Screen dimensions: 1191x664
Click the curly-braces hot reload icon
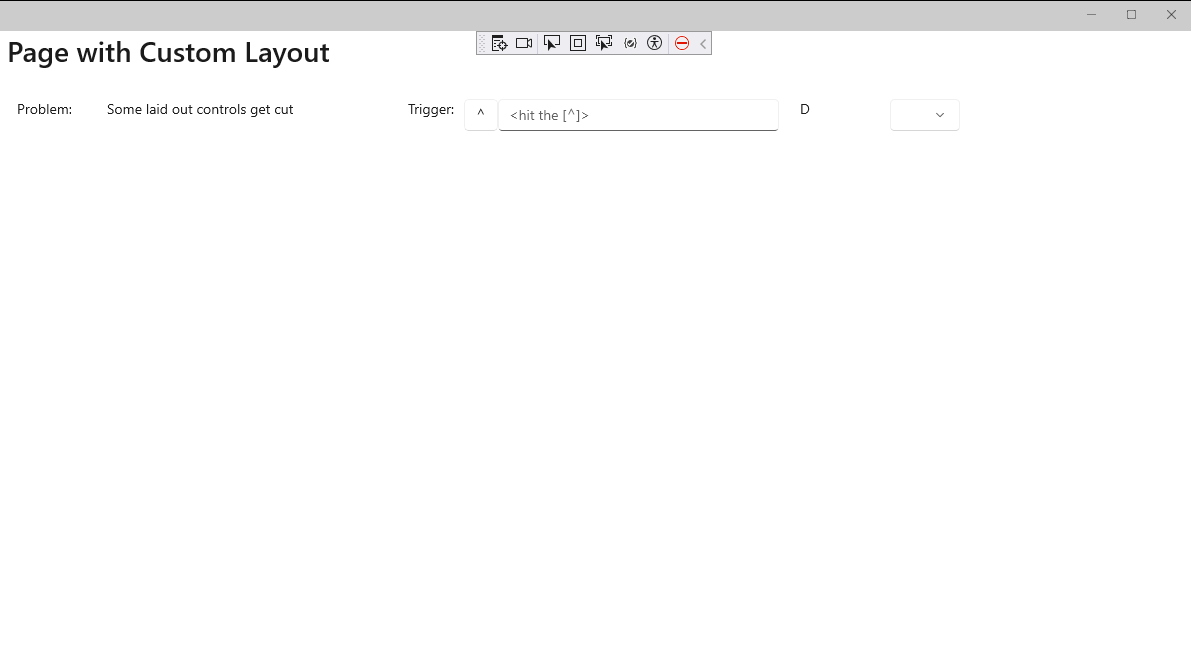coord(630,43)
